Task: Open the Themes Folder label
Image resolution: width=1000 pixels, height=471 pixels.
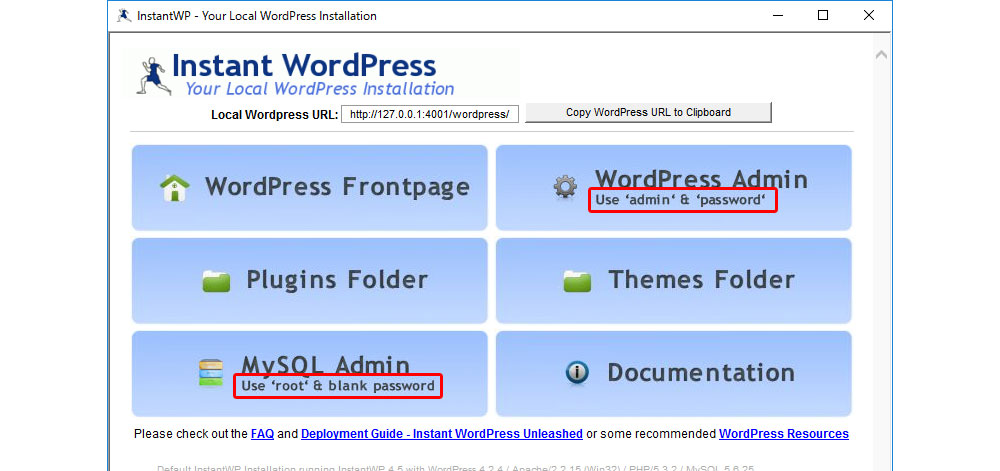Action: (x=701, y=280)
